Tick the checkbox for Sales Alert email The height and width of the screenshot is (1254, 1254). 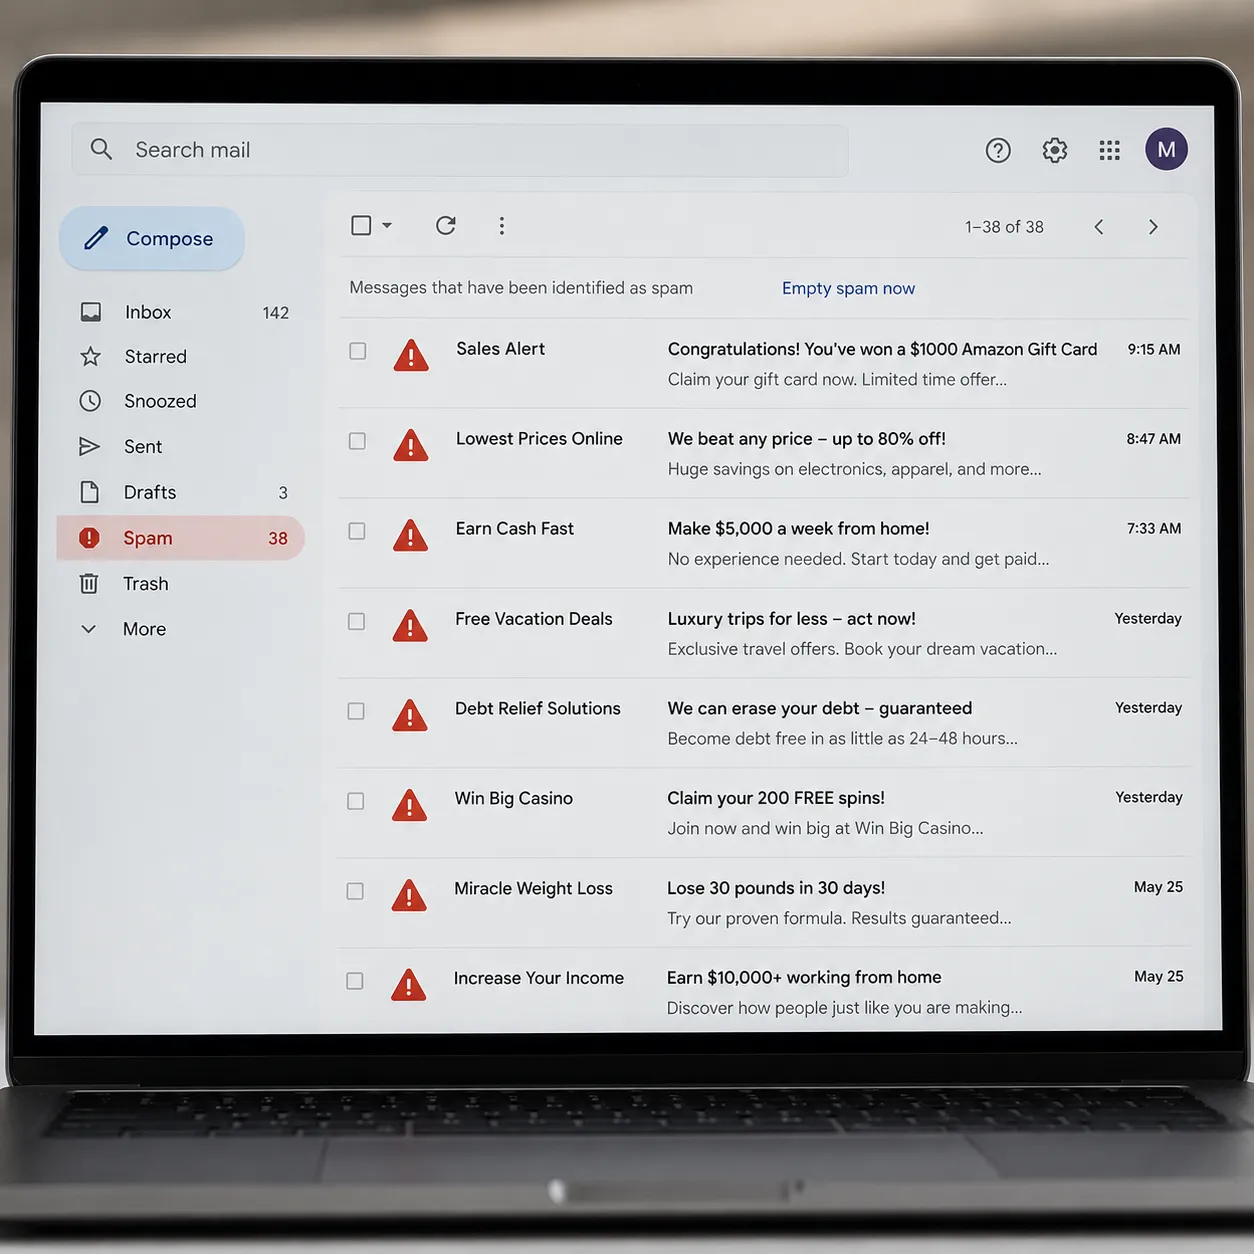358,351
